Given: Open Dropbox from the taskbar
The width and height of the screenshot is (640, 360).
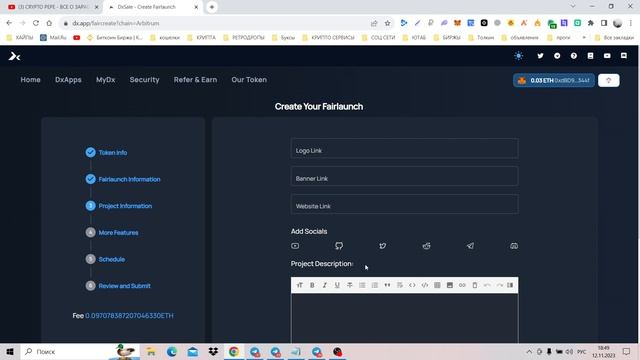Looking at the screenshot, I should click(213, 351).
